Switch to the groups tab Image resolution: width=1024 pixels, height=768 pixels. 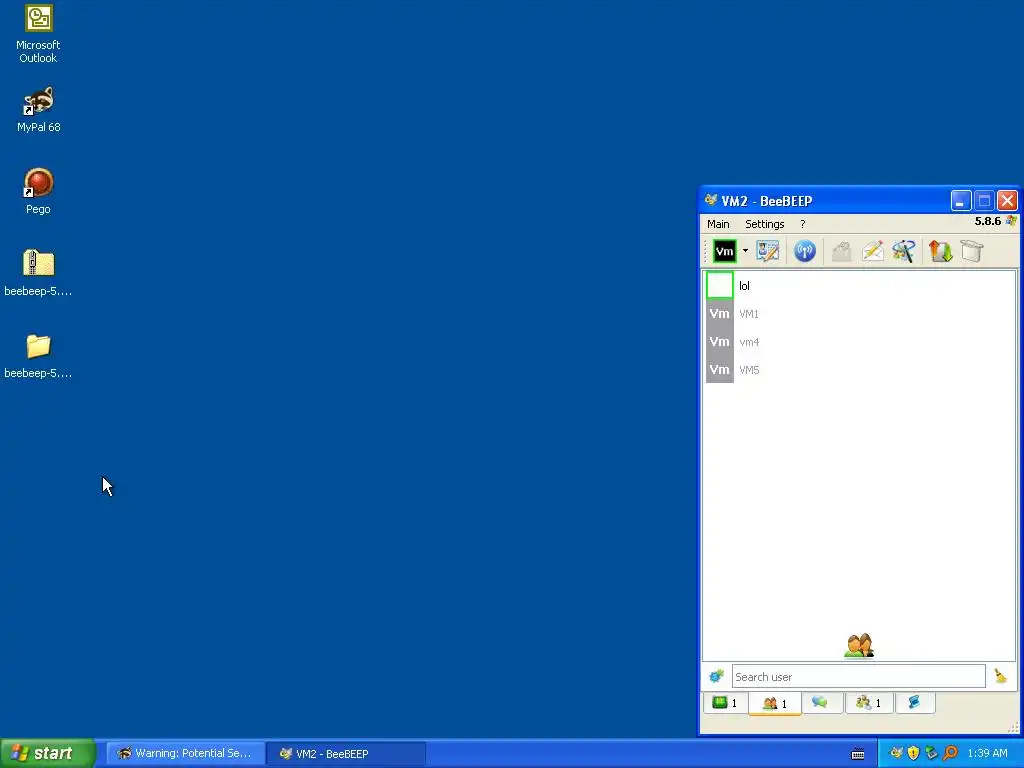(x=869, y=703)
